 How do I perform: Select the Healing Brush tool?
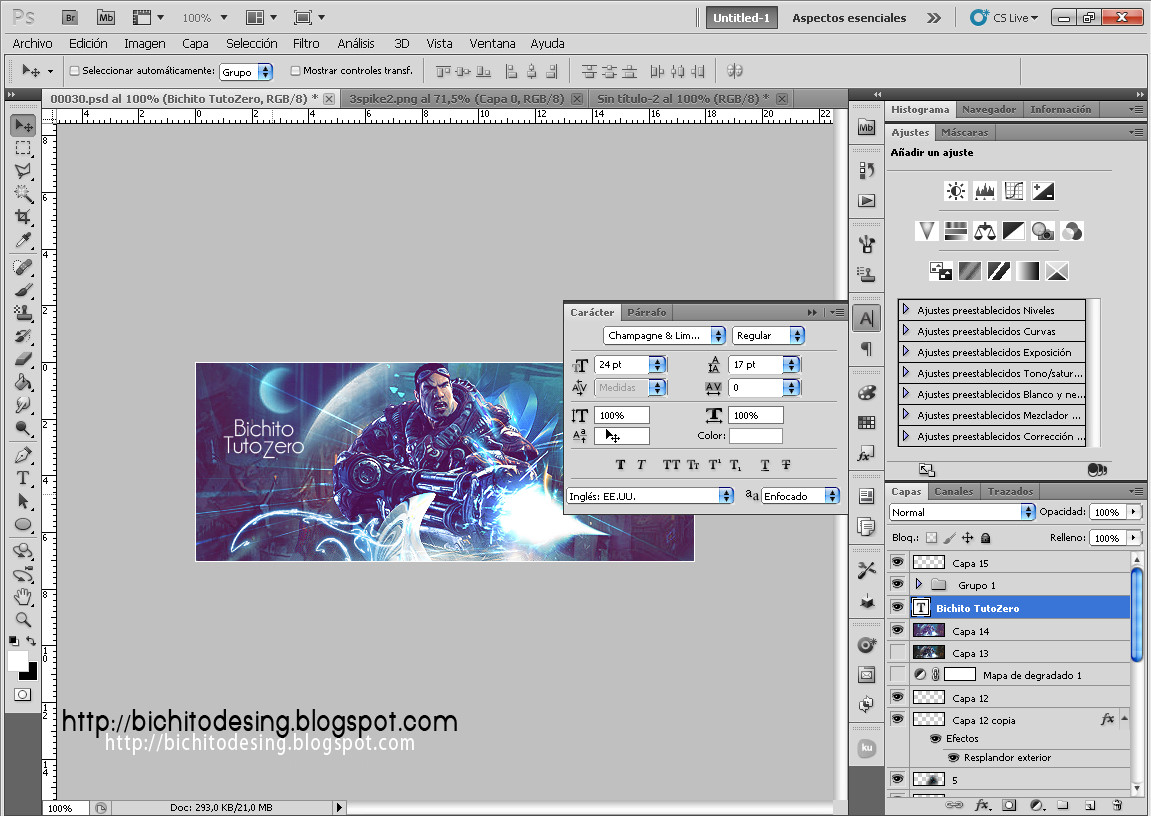[23, 267]
